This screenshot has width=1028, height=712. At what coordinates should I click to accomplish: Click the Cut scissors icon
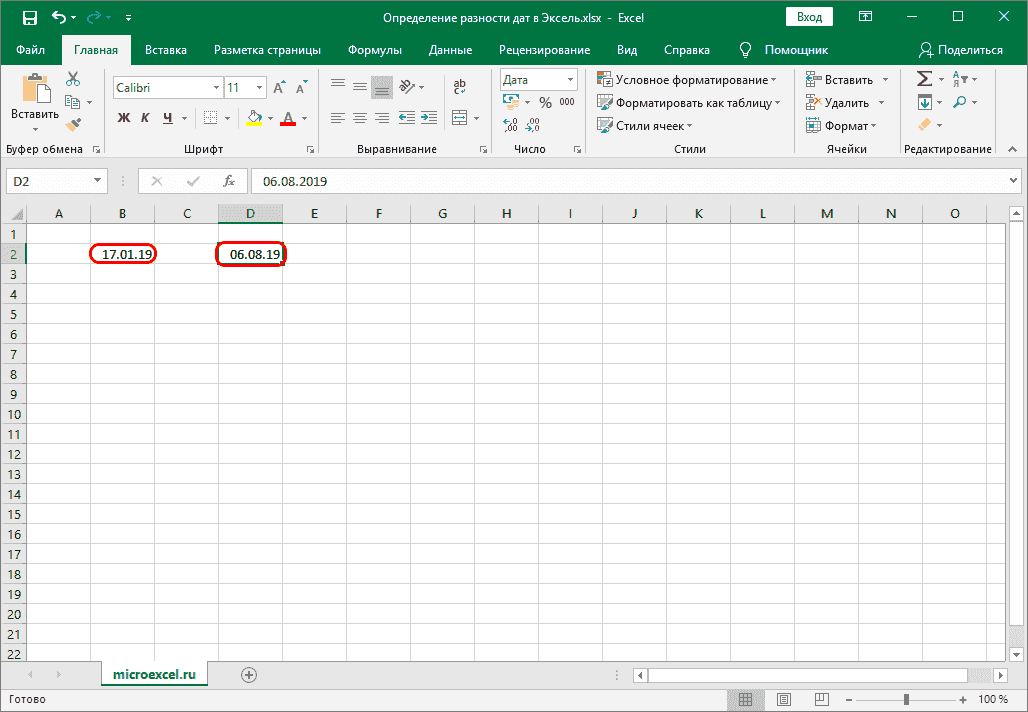coord(73,79)
